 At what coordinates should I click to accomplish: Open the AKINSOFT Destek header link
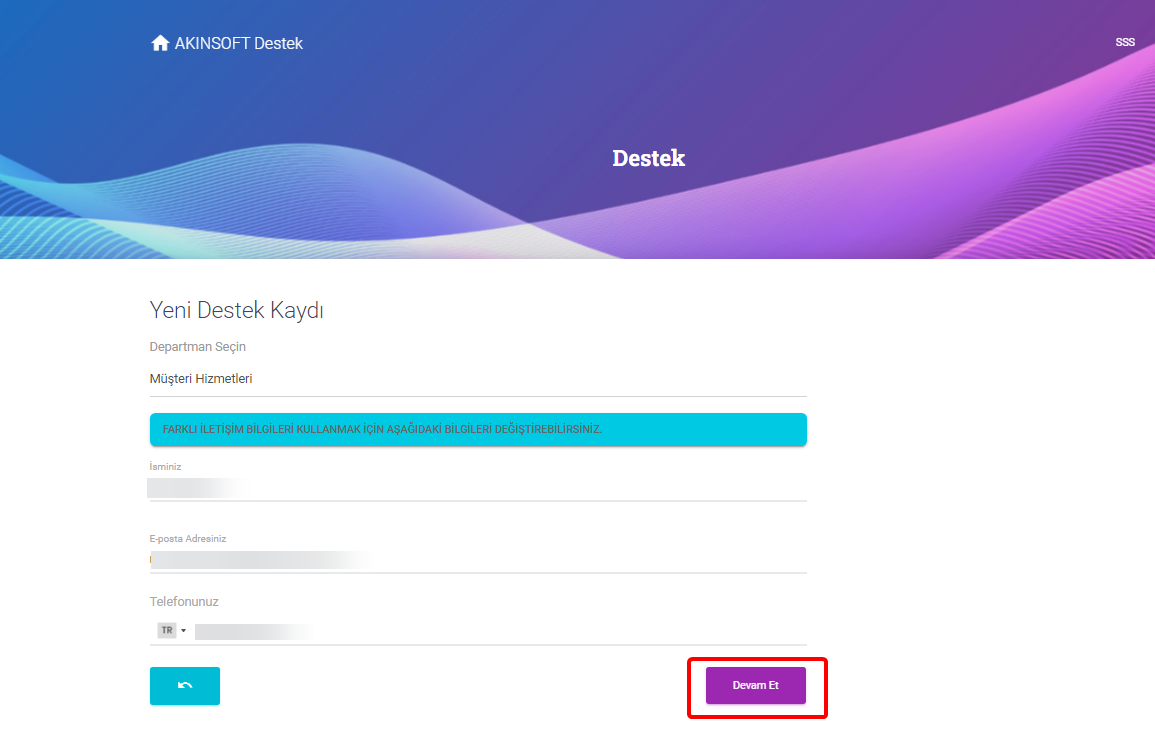tap(227, 43)
